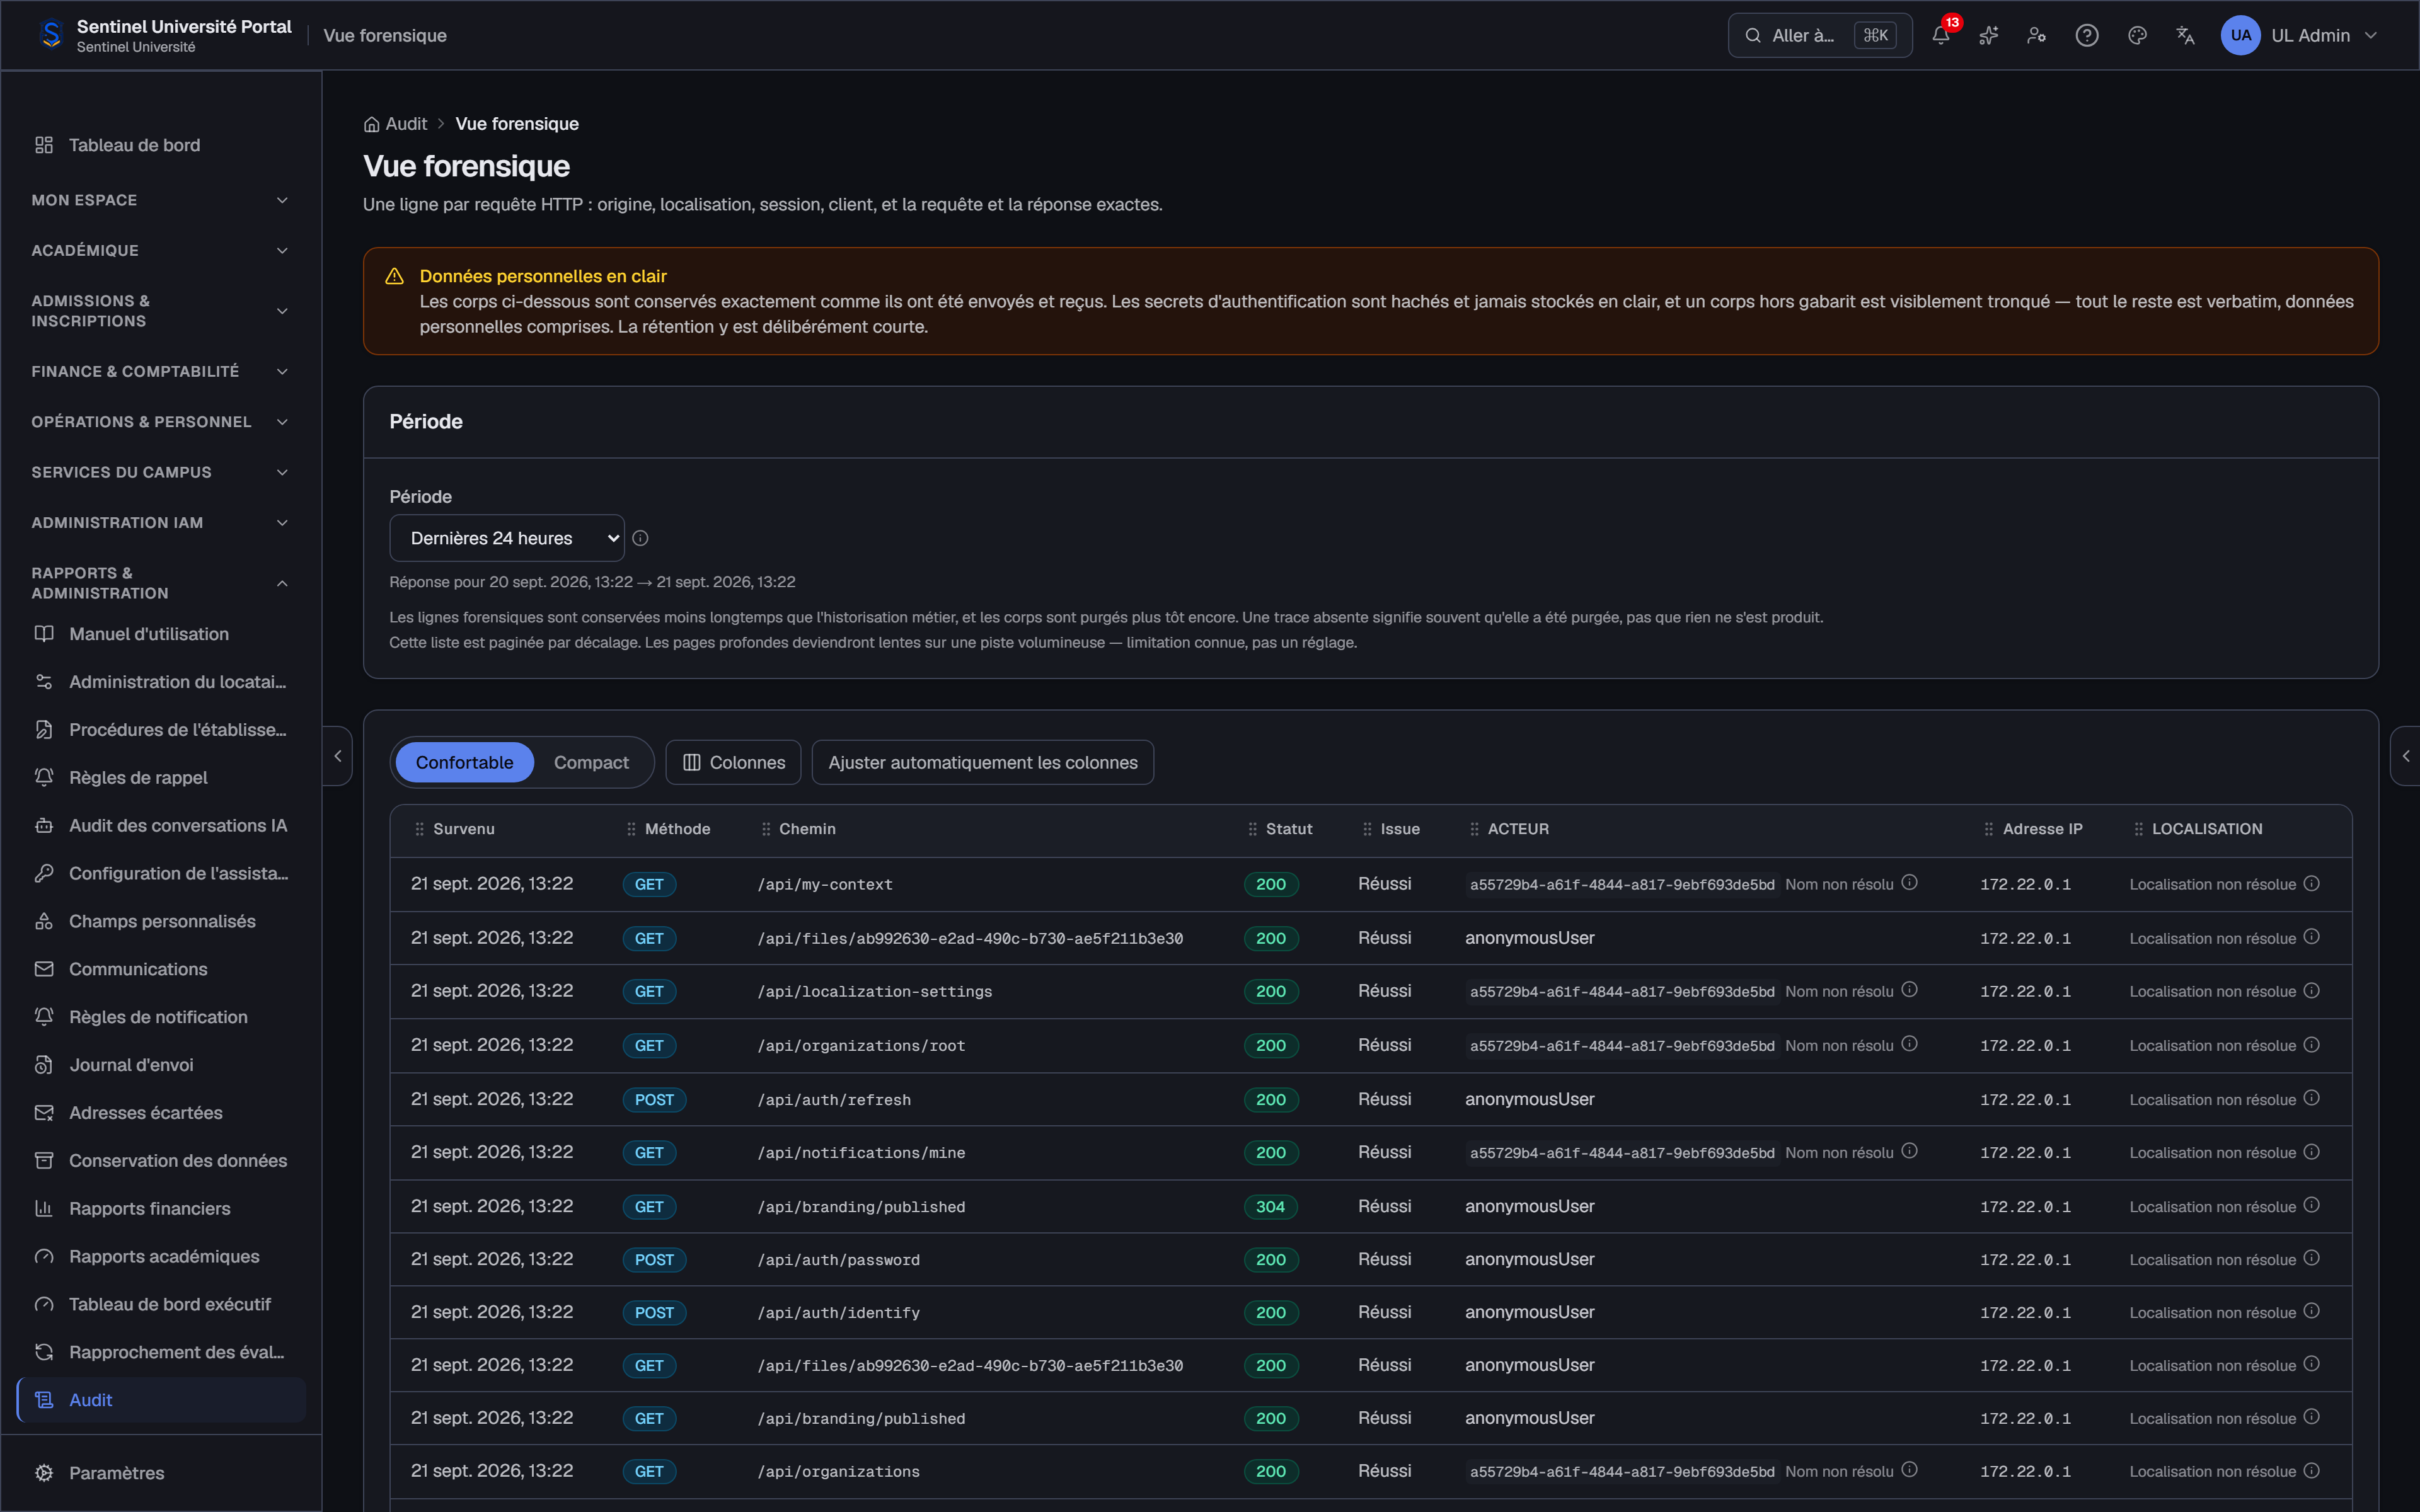Open Rapprochement des évaluations item
Image resolution: width=2420 pixels, height=1512 pixels.
tap(162, 1352)
